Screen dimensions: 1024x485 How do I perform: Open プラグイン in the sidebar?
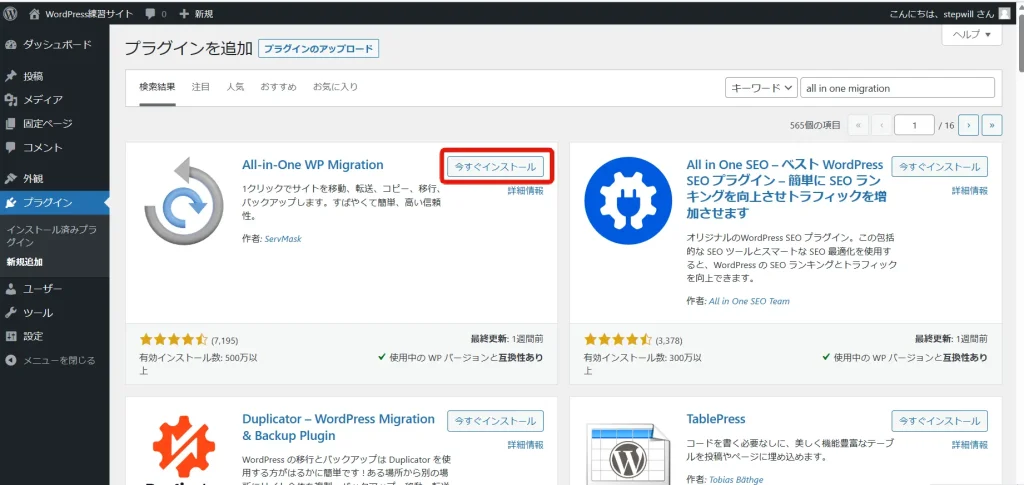pos(55,202)
